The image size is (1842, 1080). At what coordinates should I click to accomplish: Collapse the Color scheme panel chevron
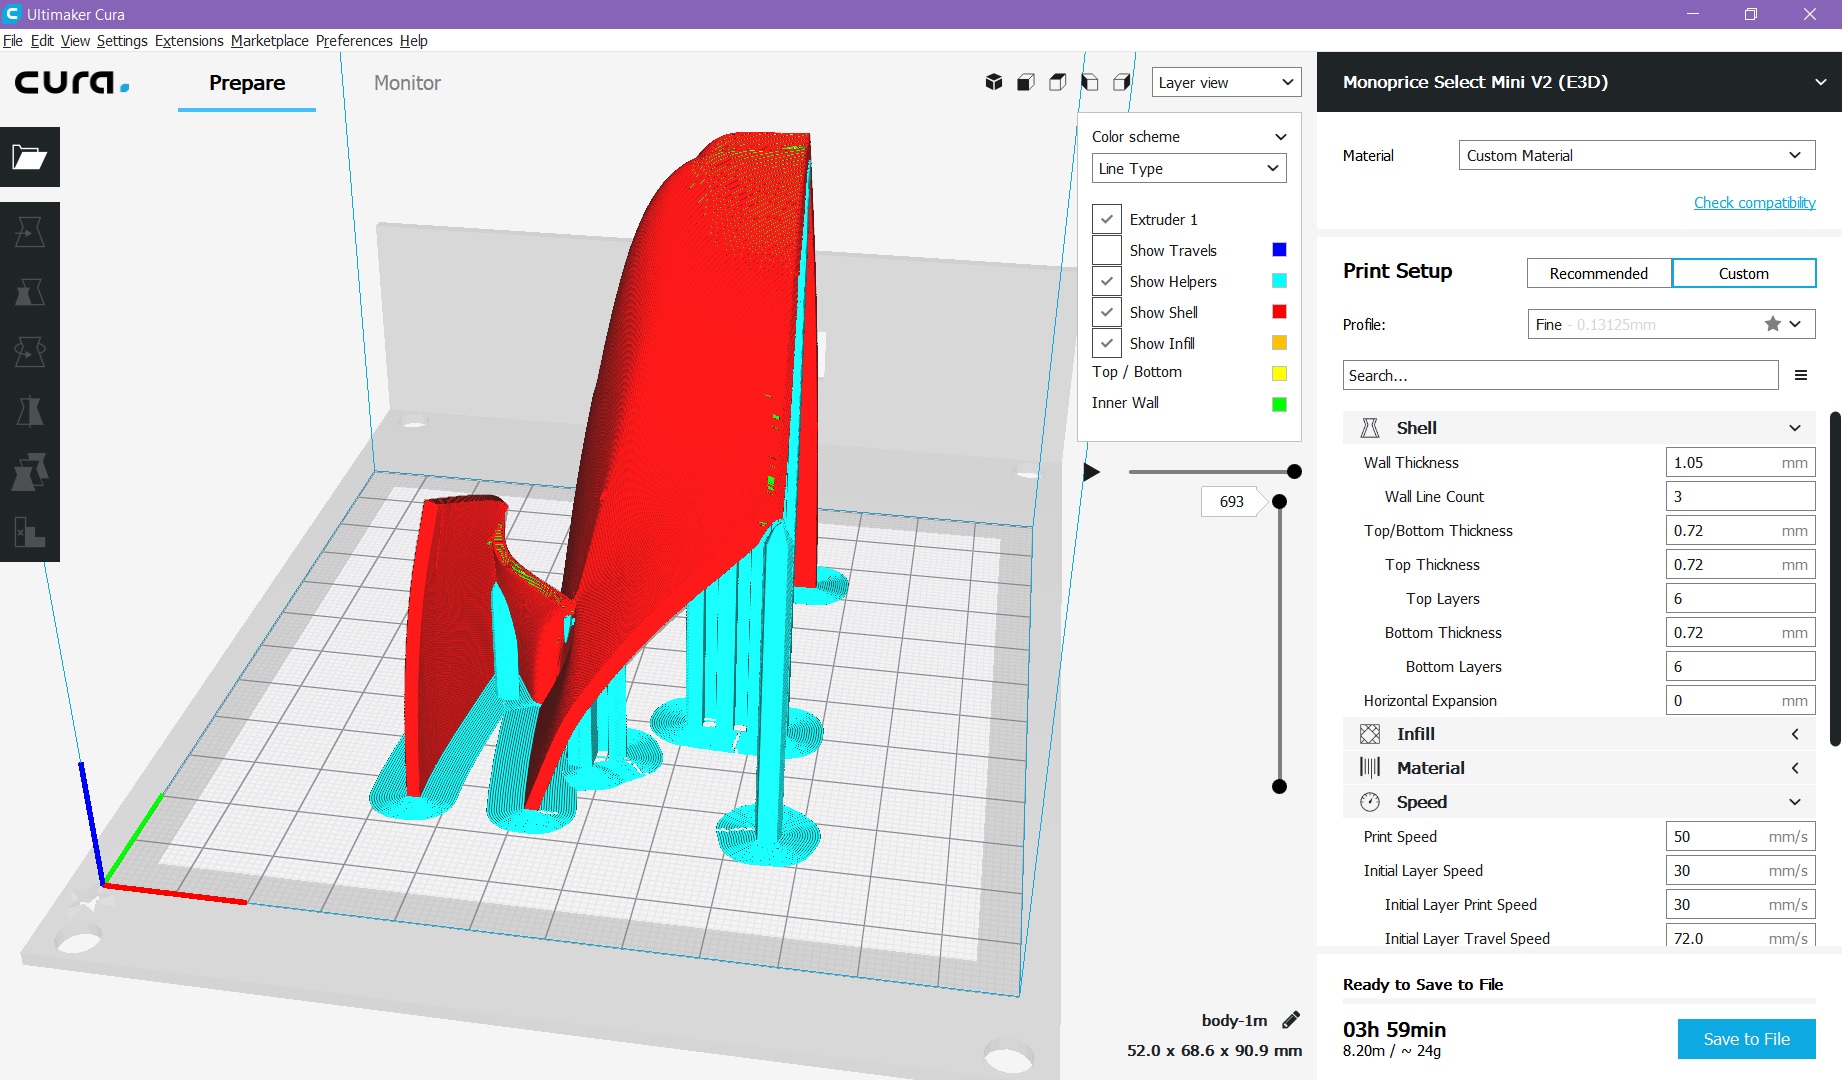(1280, 137)
